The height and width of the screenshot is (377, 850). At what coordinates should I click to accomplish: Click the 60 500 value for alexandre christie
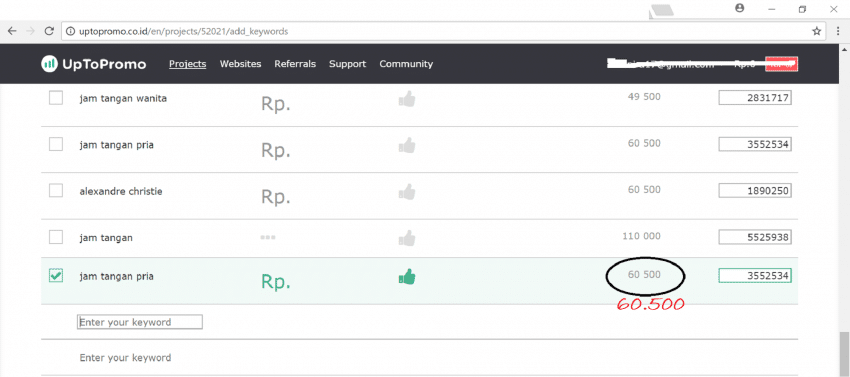[644, 189]
